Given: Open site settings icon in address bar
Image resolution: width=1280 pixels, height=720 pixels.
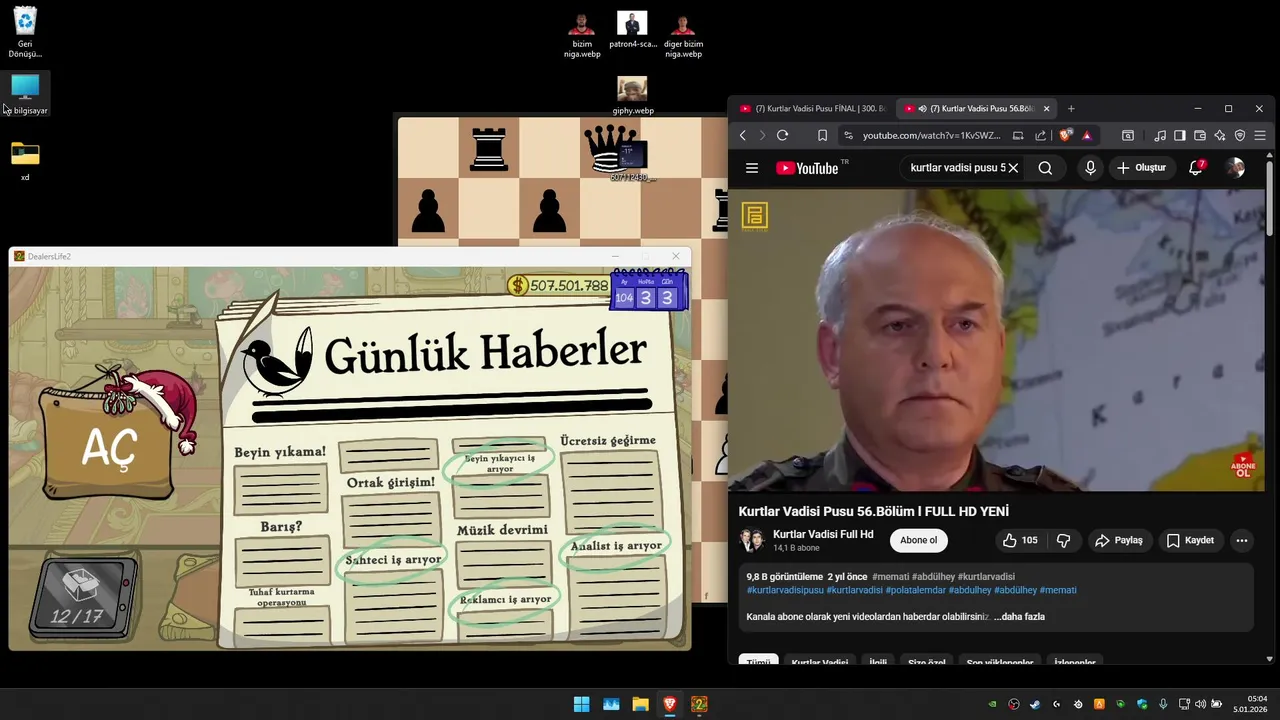Looking at the screenshot, I should [847, 135].
